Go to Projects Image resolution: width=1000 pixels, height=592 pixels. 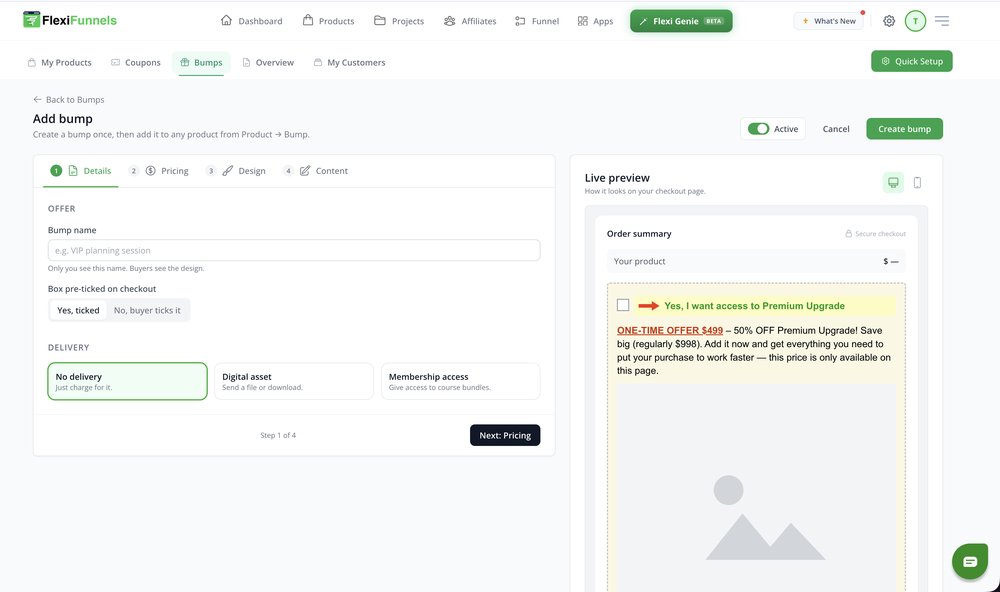pyautogui.click(x=399, y=21)
